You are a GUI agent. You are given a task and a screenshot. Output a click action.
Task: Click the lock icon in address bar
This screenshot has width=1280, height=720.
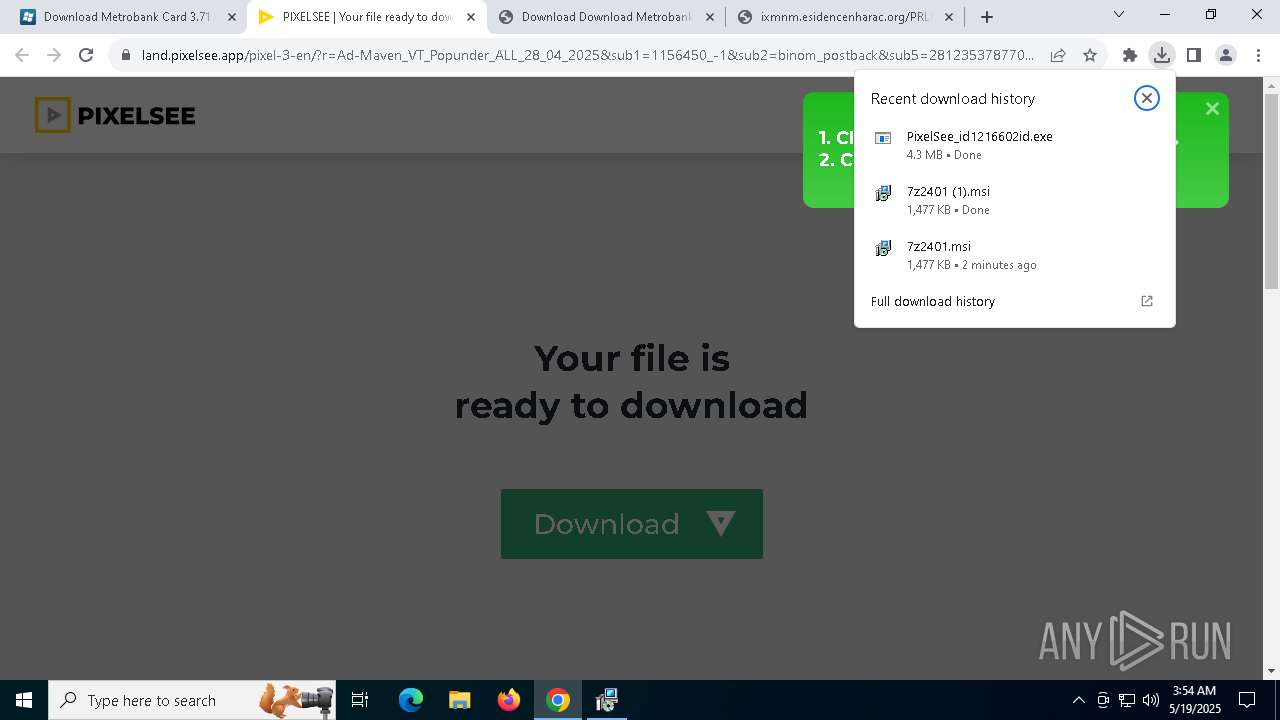click(126, 55)
